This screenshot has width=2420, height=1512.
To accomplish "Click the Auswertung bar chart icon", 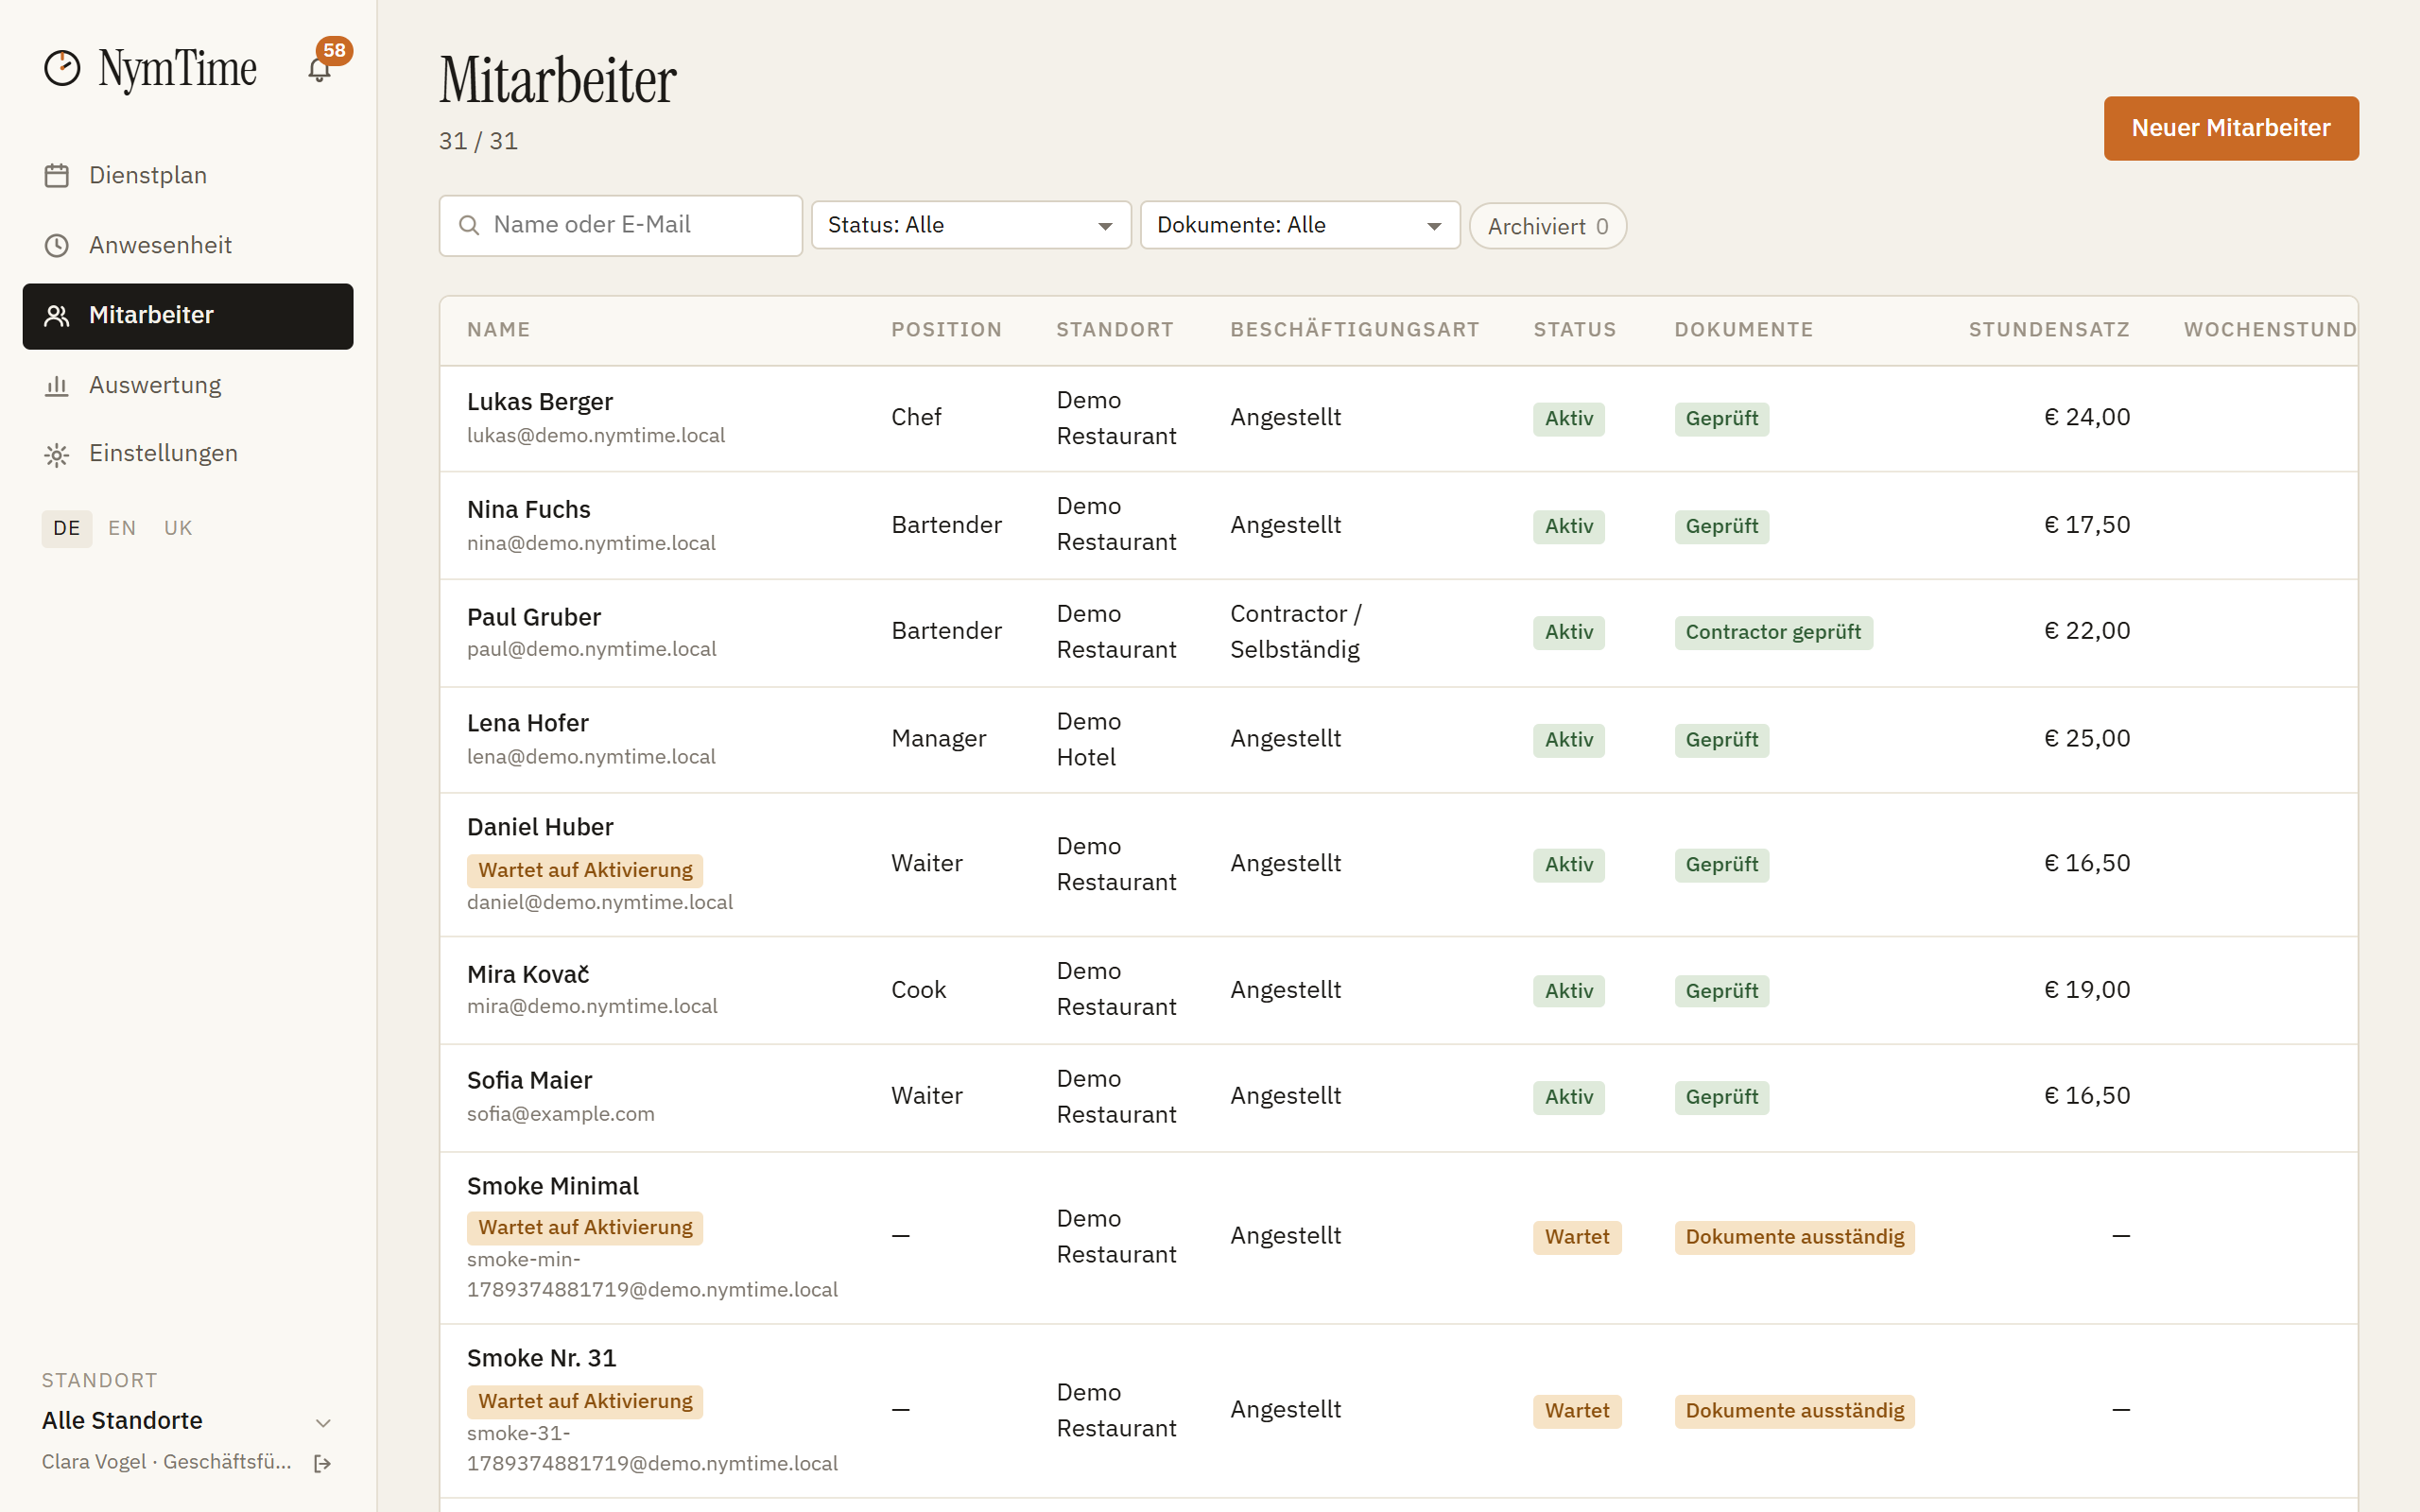I will (57, 386).
